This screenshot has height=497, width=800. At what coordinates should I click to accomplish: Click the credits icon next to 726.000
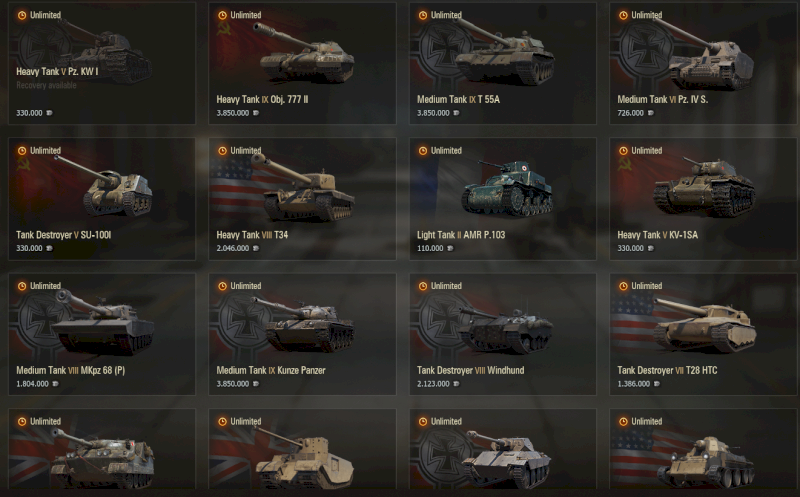(x=651, y=113)
